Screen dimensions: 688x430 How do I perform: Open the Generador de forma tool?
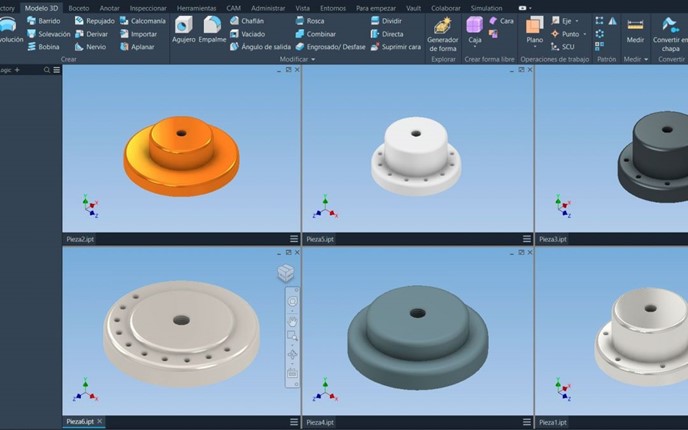tap(443, 34)
